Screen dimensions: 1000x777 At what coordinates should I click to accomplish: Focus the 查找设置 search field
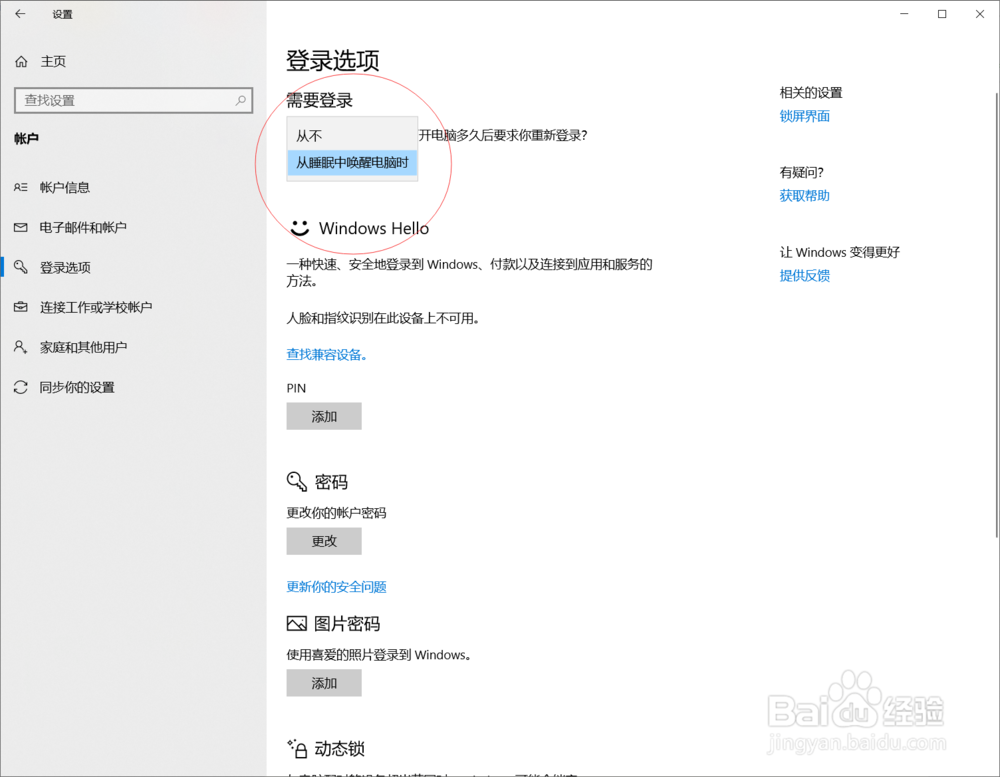[133, 100]
